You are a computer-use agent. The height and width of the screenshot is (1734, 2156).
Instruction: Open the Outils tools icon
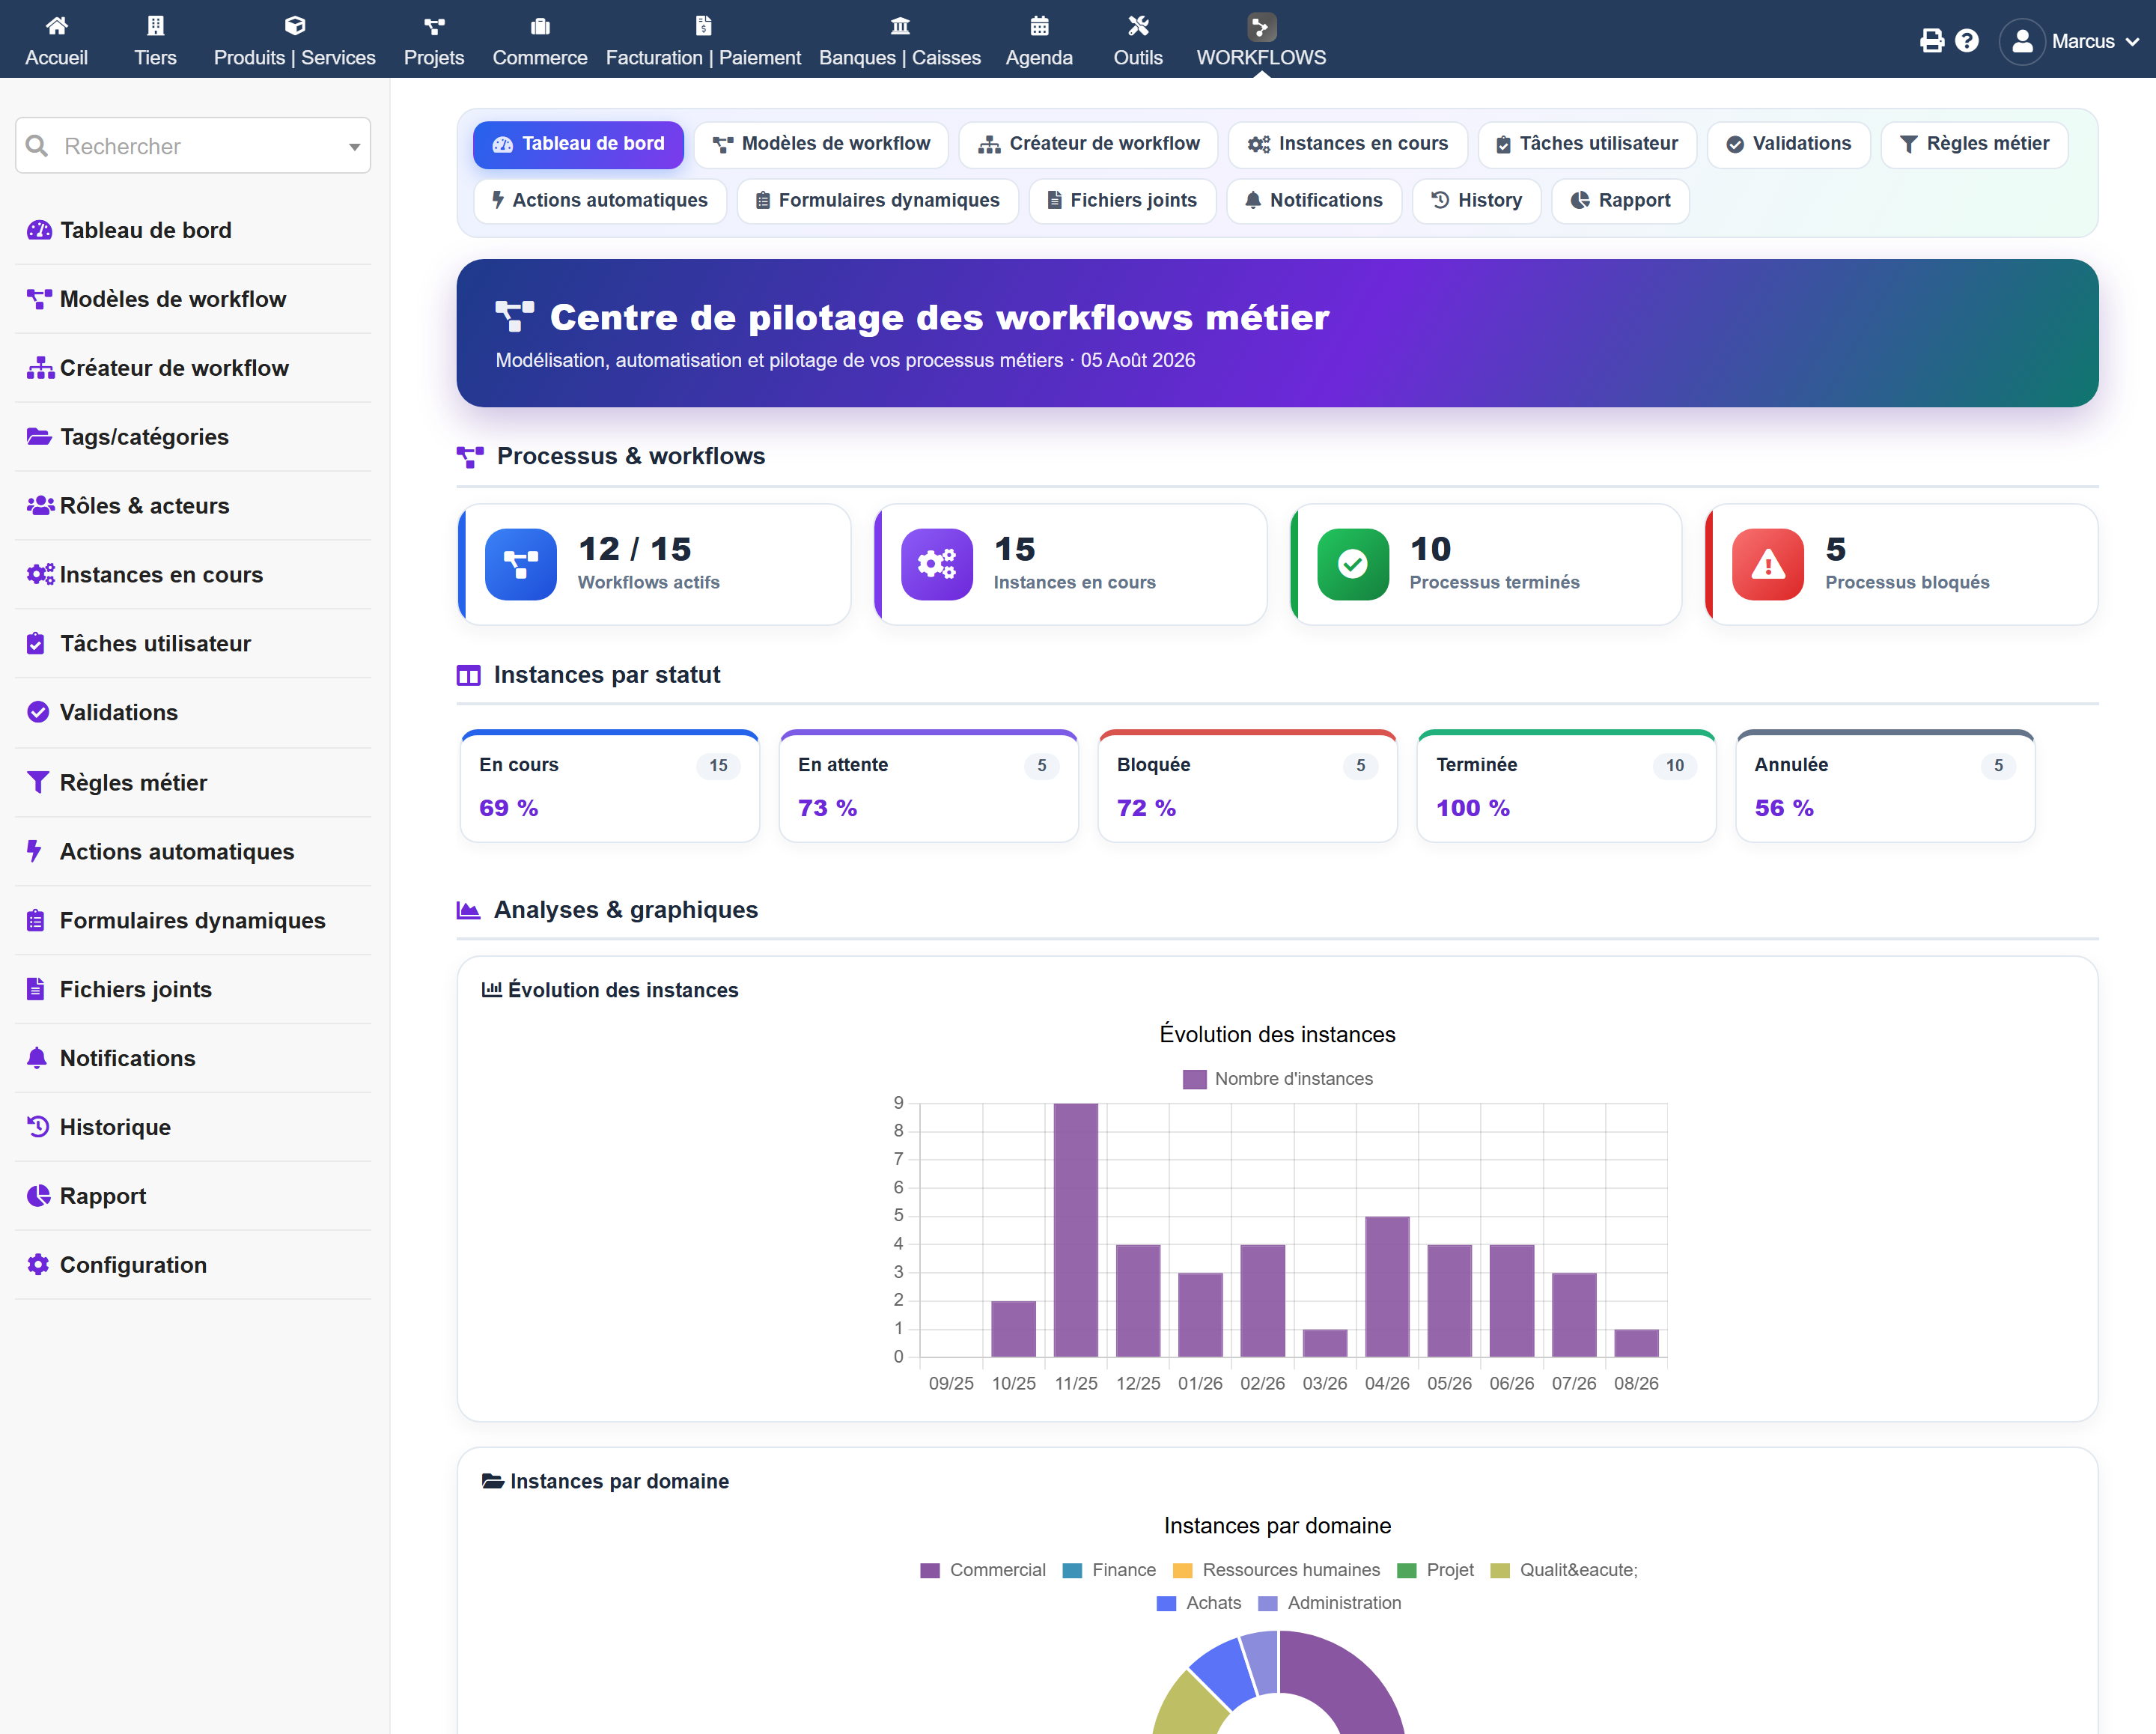(1138, 25)
